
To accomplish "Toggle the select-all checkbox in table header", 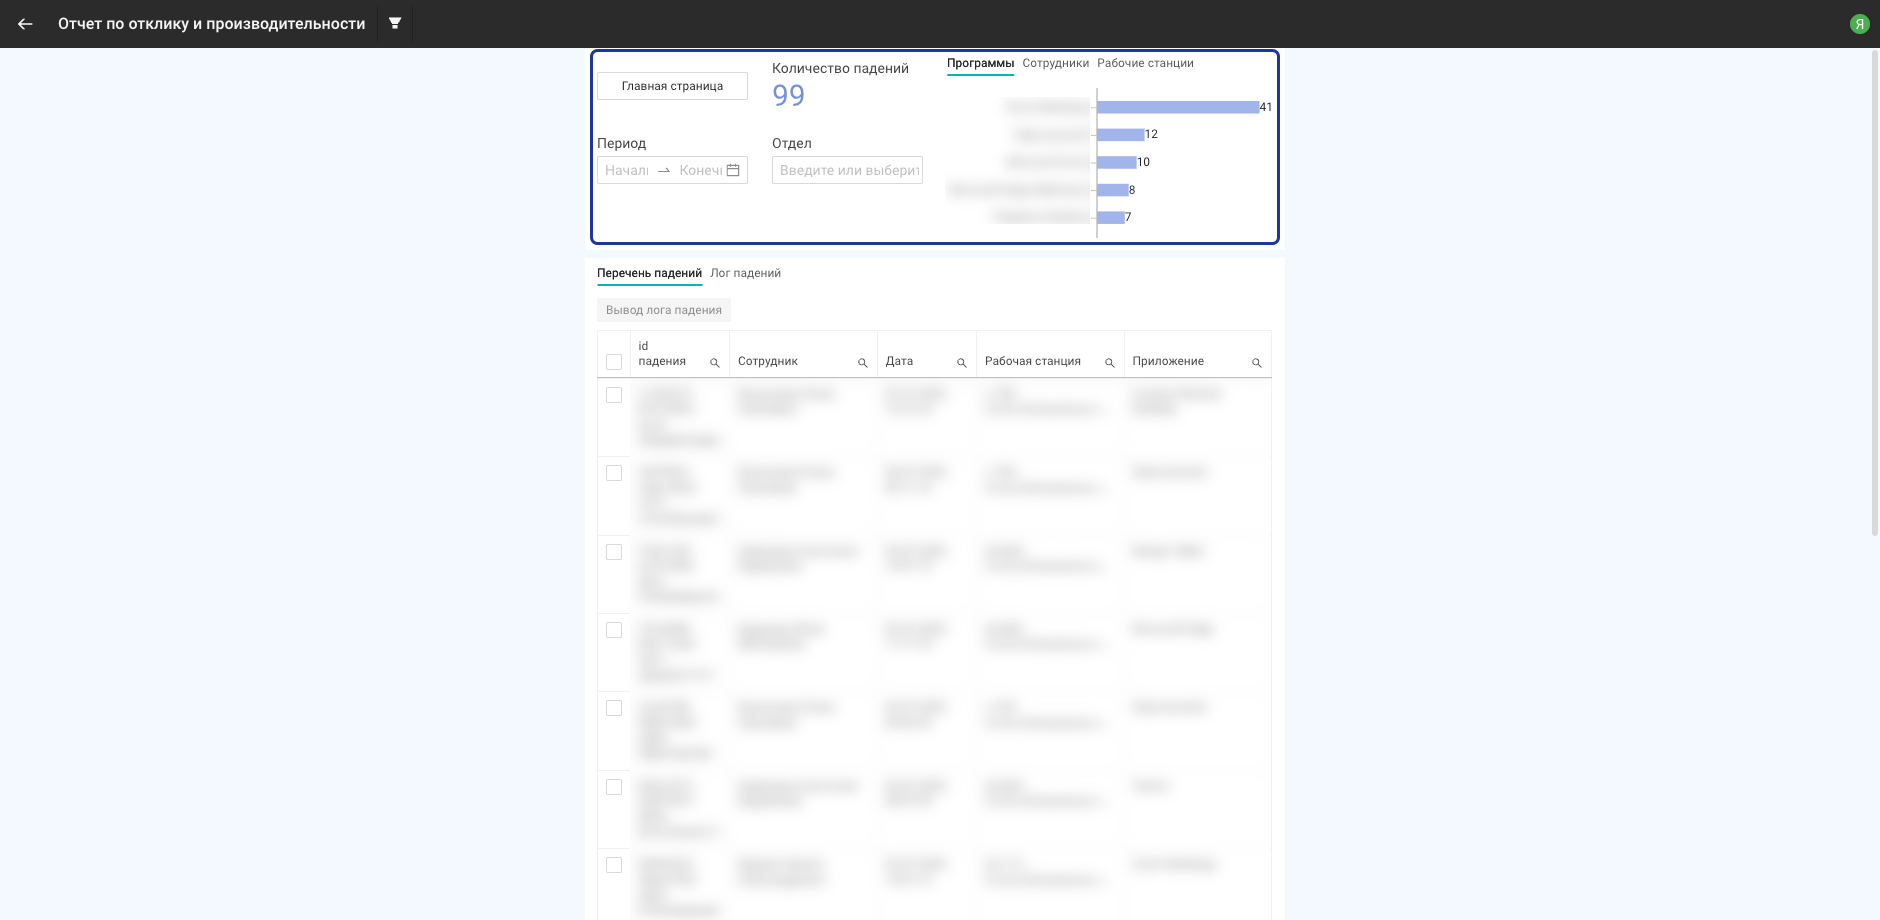I will [x=614, y=362].
